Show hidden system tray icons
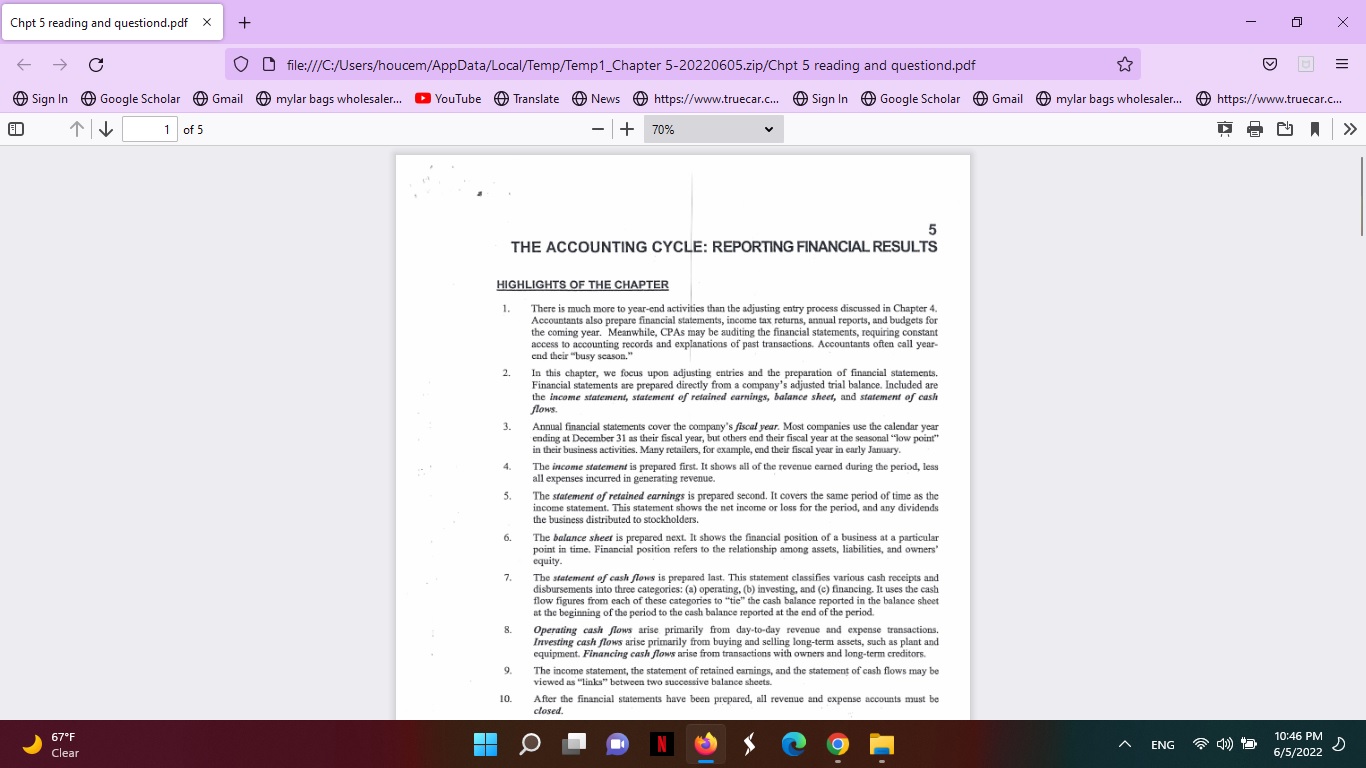The height and width of the screenshot is (768, 1366). [1125, 744]
